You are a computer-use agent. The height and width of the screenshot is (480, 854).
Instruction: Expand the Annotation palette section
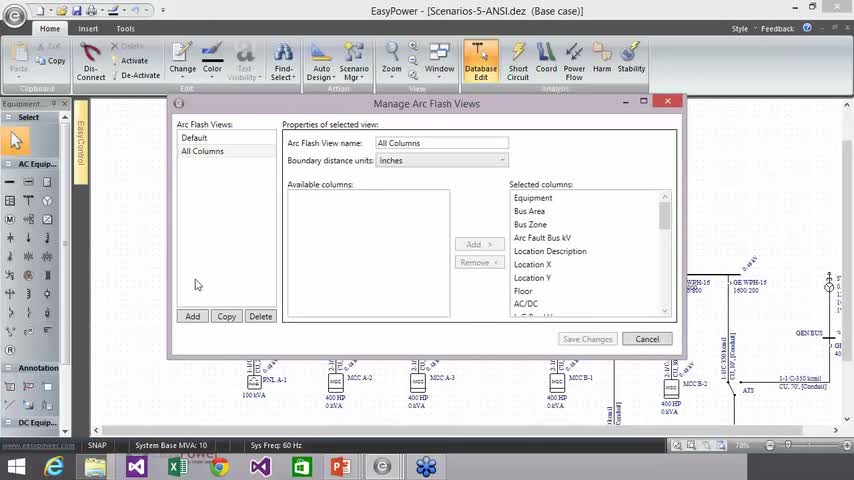pos(9,368)
